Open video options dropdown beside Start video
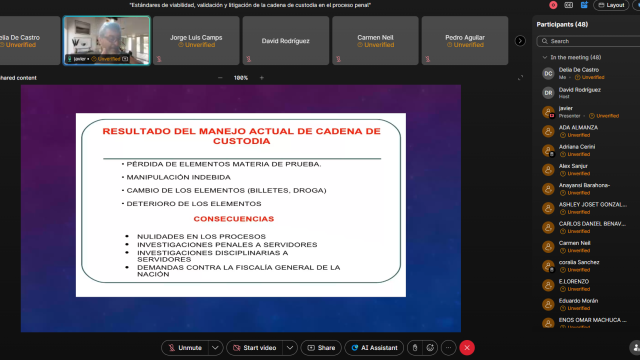 (290, 348)
